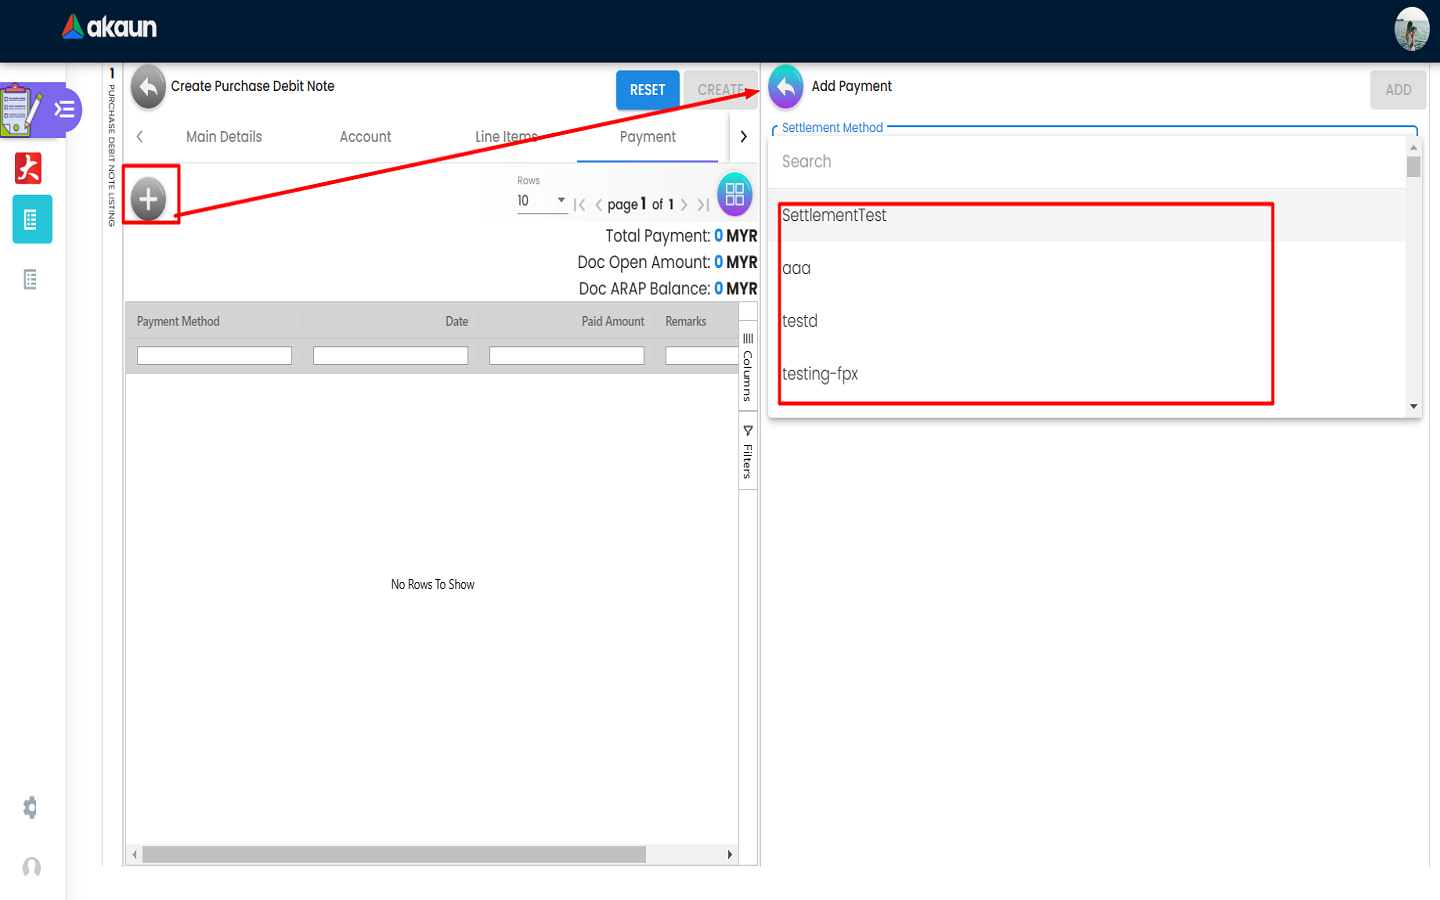Open the settings gear in sidebar
Screen dimensions: 1440x900
pos(30,807)
